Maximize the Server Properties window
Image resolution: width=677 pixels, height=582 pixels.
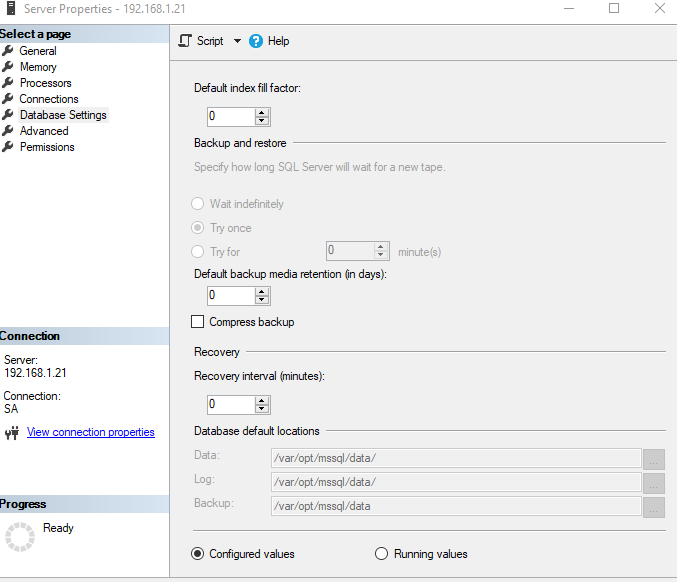(614, 8)
